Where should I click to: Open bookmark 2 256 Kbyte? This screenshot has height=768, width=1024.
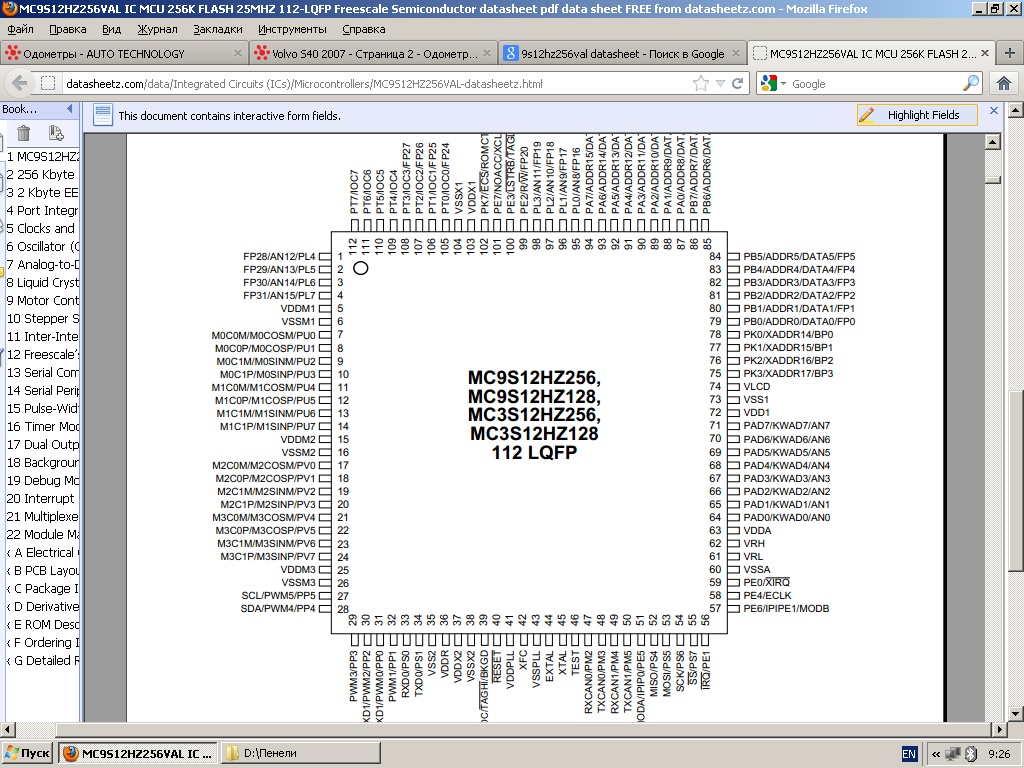[x=41, y=174]
